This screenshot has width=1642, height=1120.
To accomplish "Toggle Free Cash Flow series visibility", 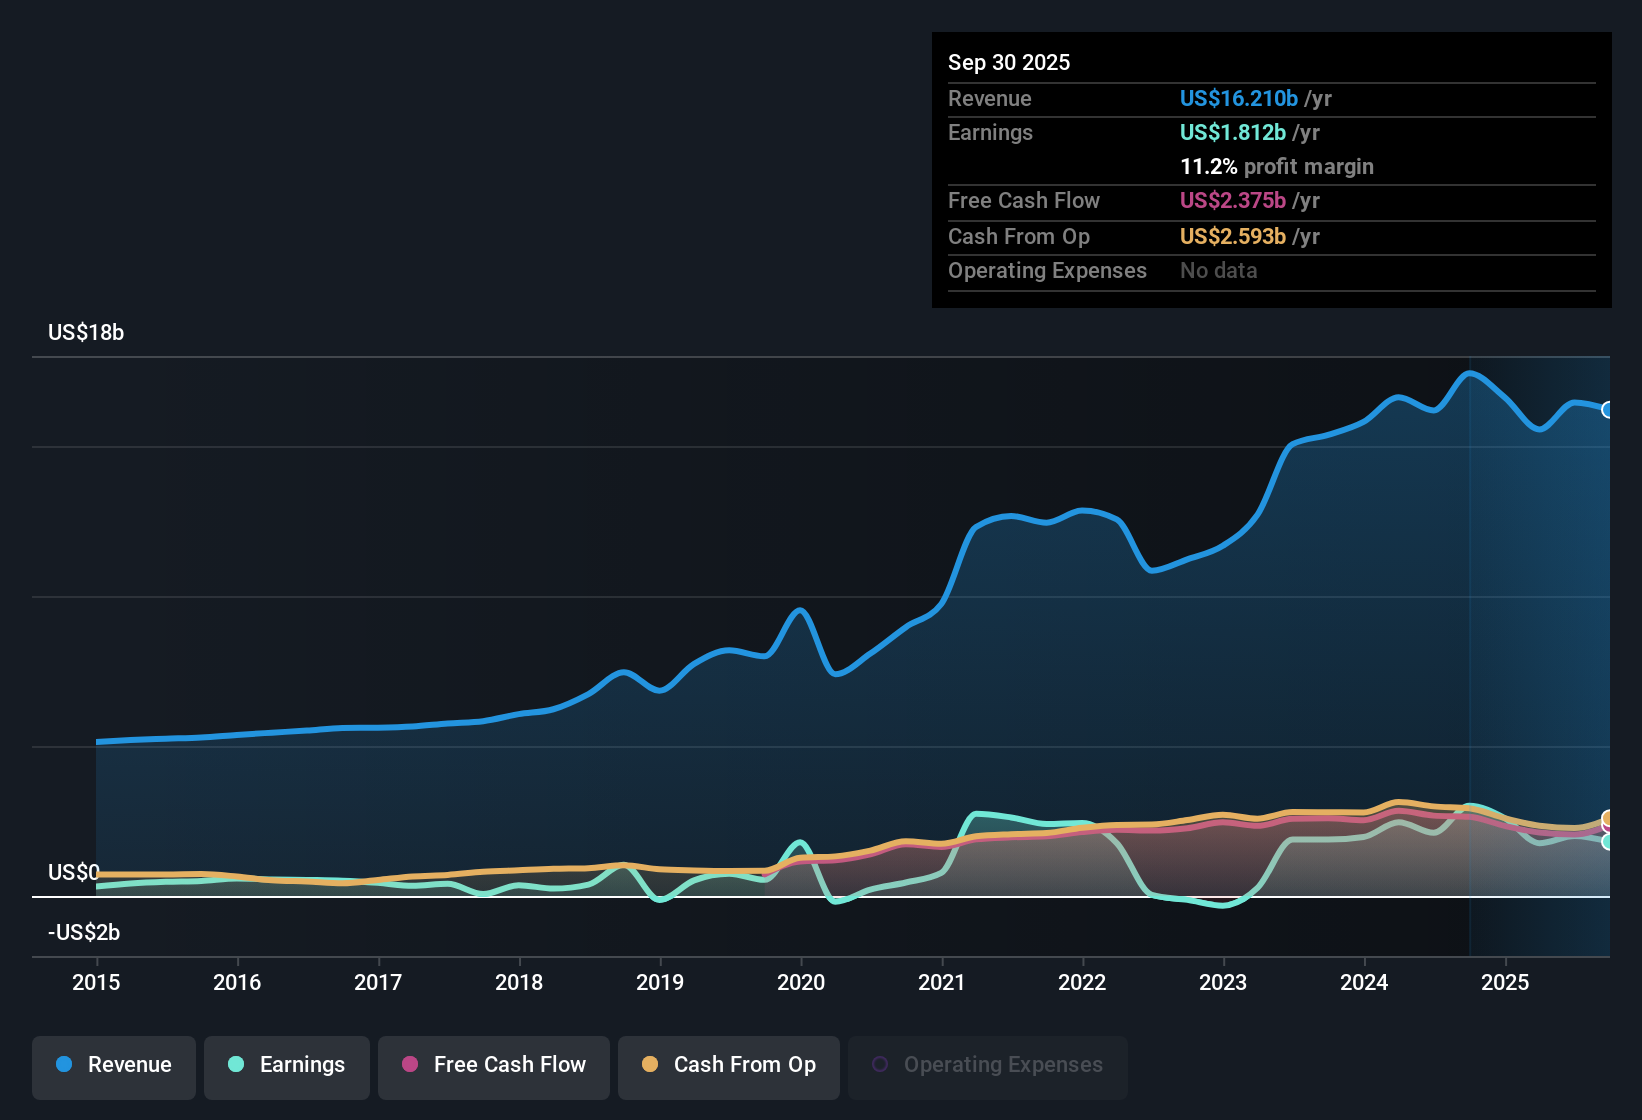I will pos(493,1066).
